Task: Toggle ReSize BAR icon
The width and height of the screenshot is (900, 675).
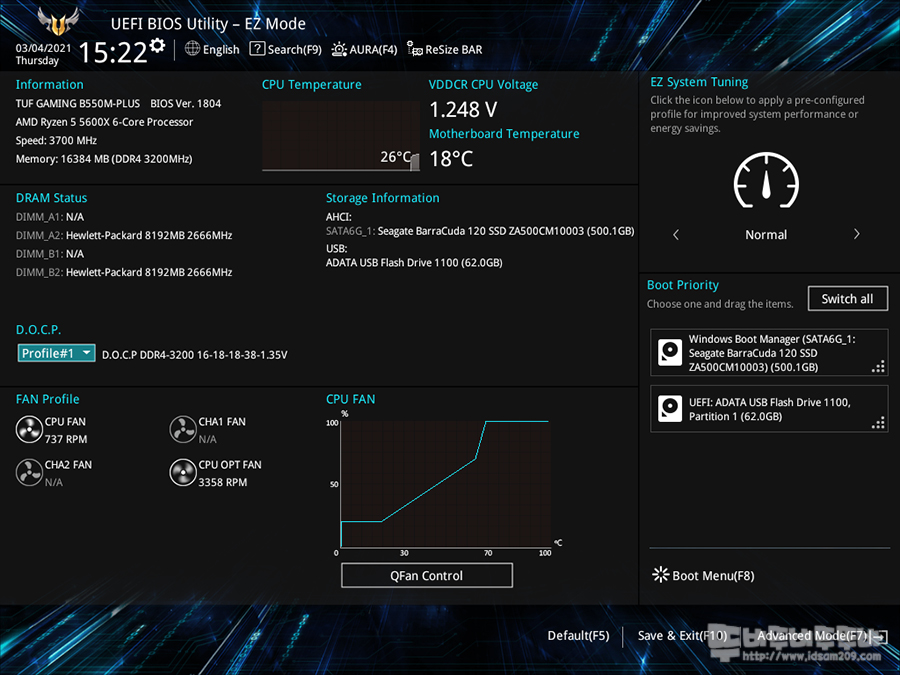Action: [414, 49]
